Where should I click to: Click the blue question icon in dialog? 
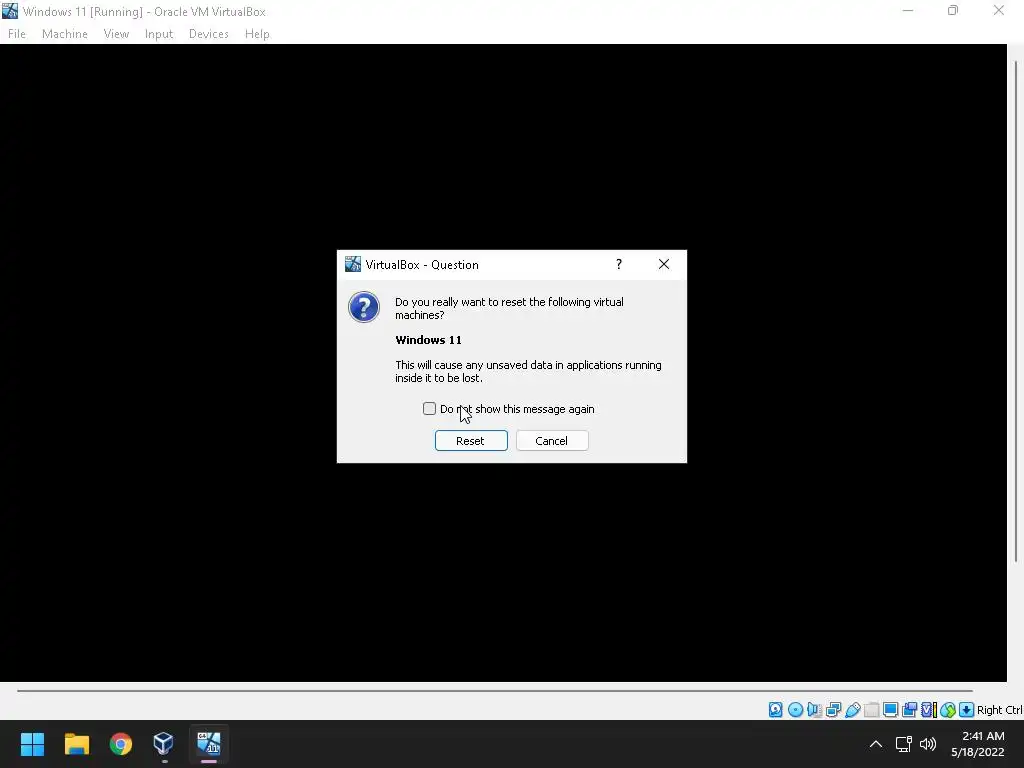[x=364, y=307]
